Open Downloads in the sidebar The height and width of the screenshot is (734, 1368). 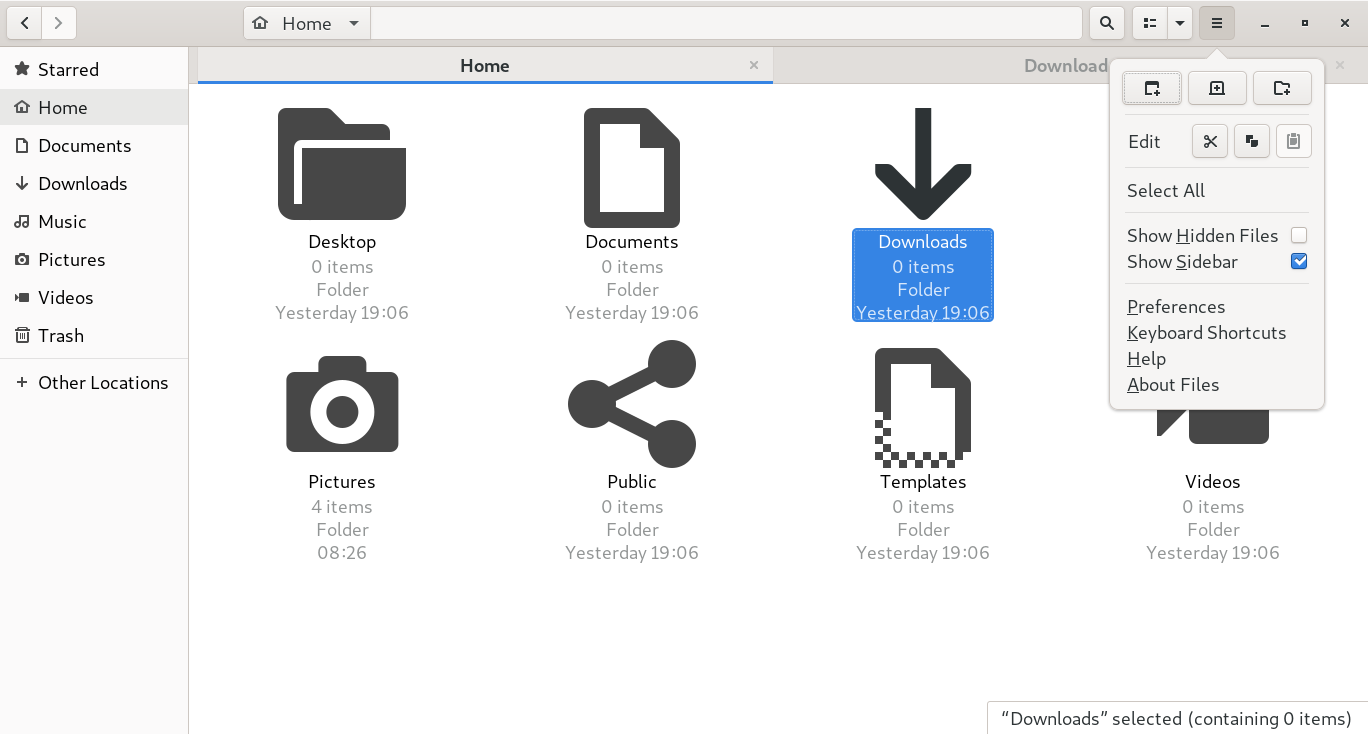click(x=94, y=184)
